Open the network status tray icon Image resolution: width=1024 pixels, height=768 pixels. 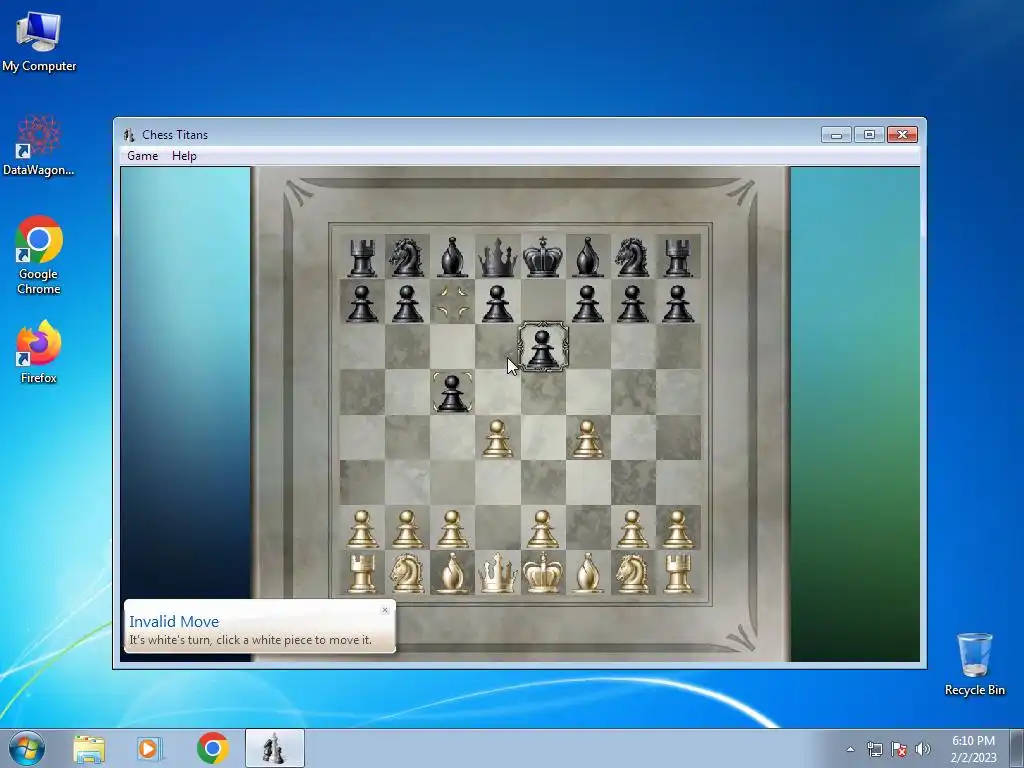pyautogui.click(x=874, y=749)
